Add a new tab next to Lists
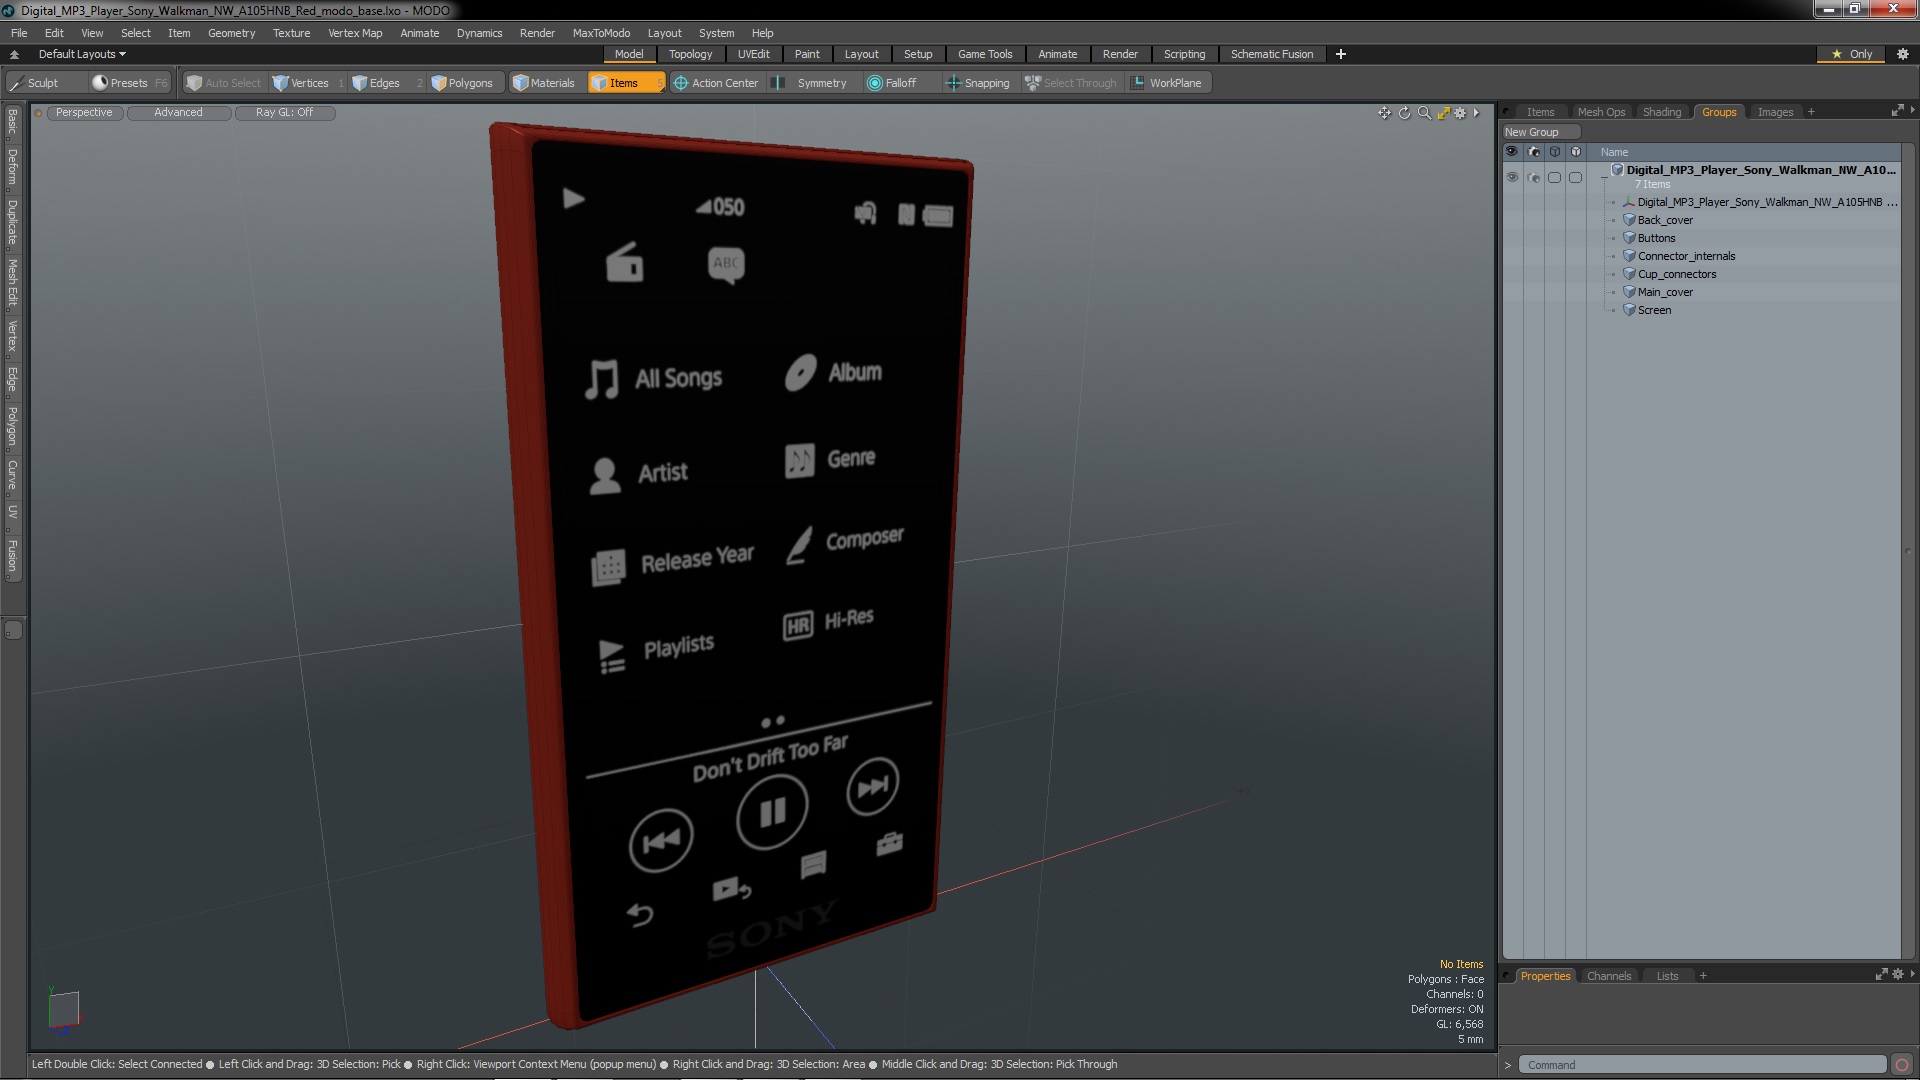 (x=1703, y=976)
